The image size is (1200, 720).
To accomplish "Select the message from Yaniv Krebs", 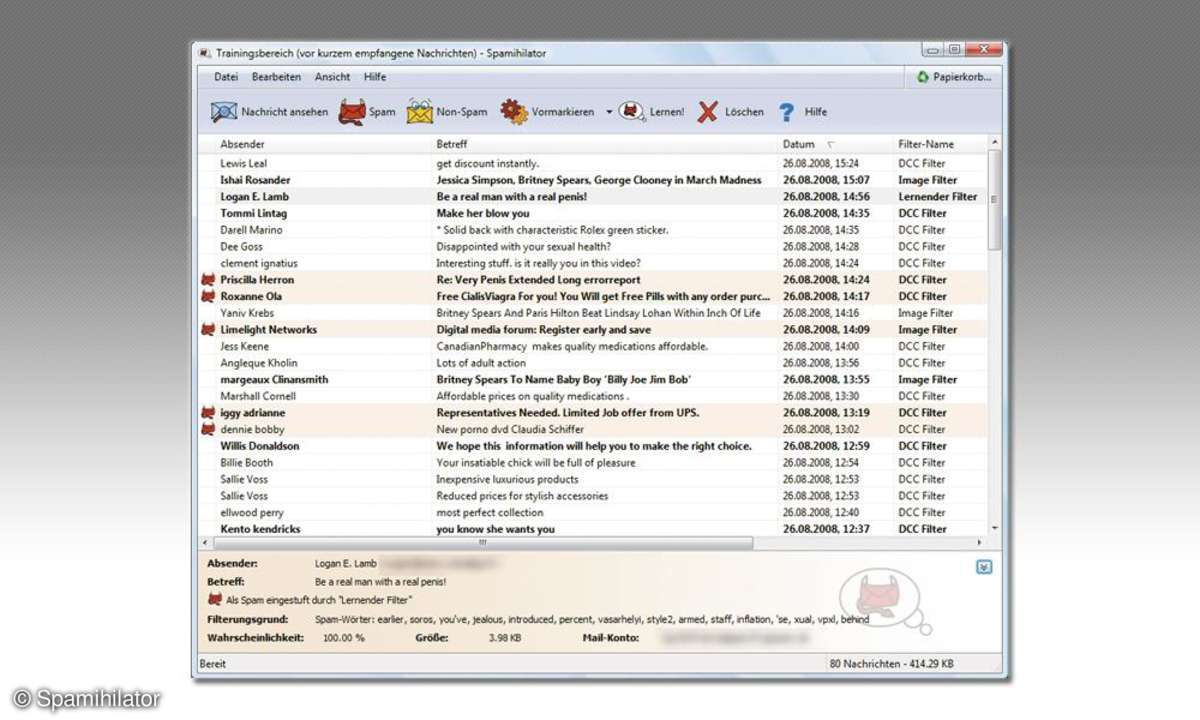I will (x=592, y=313).
